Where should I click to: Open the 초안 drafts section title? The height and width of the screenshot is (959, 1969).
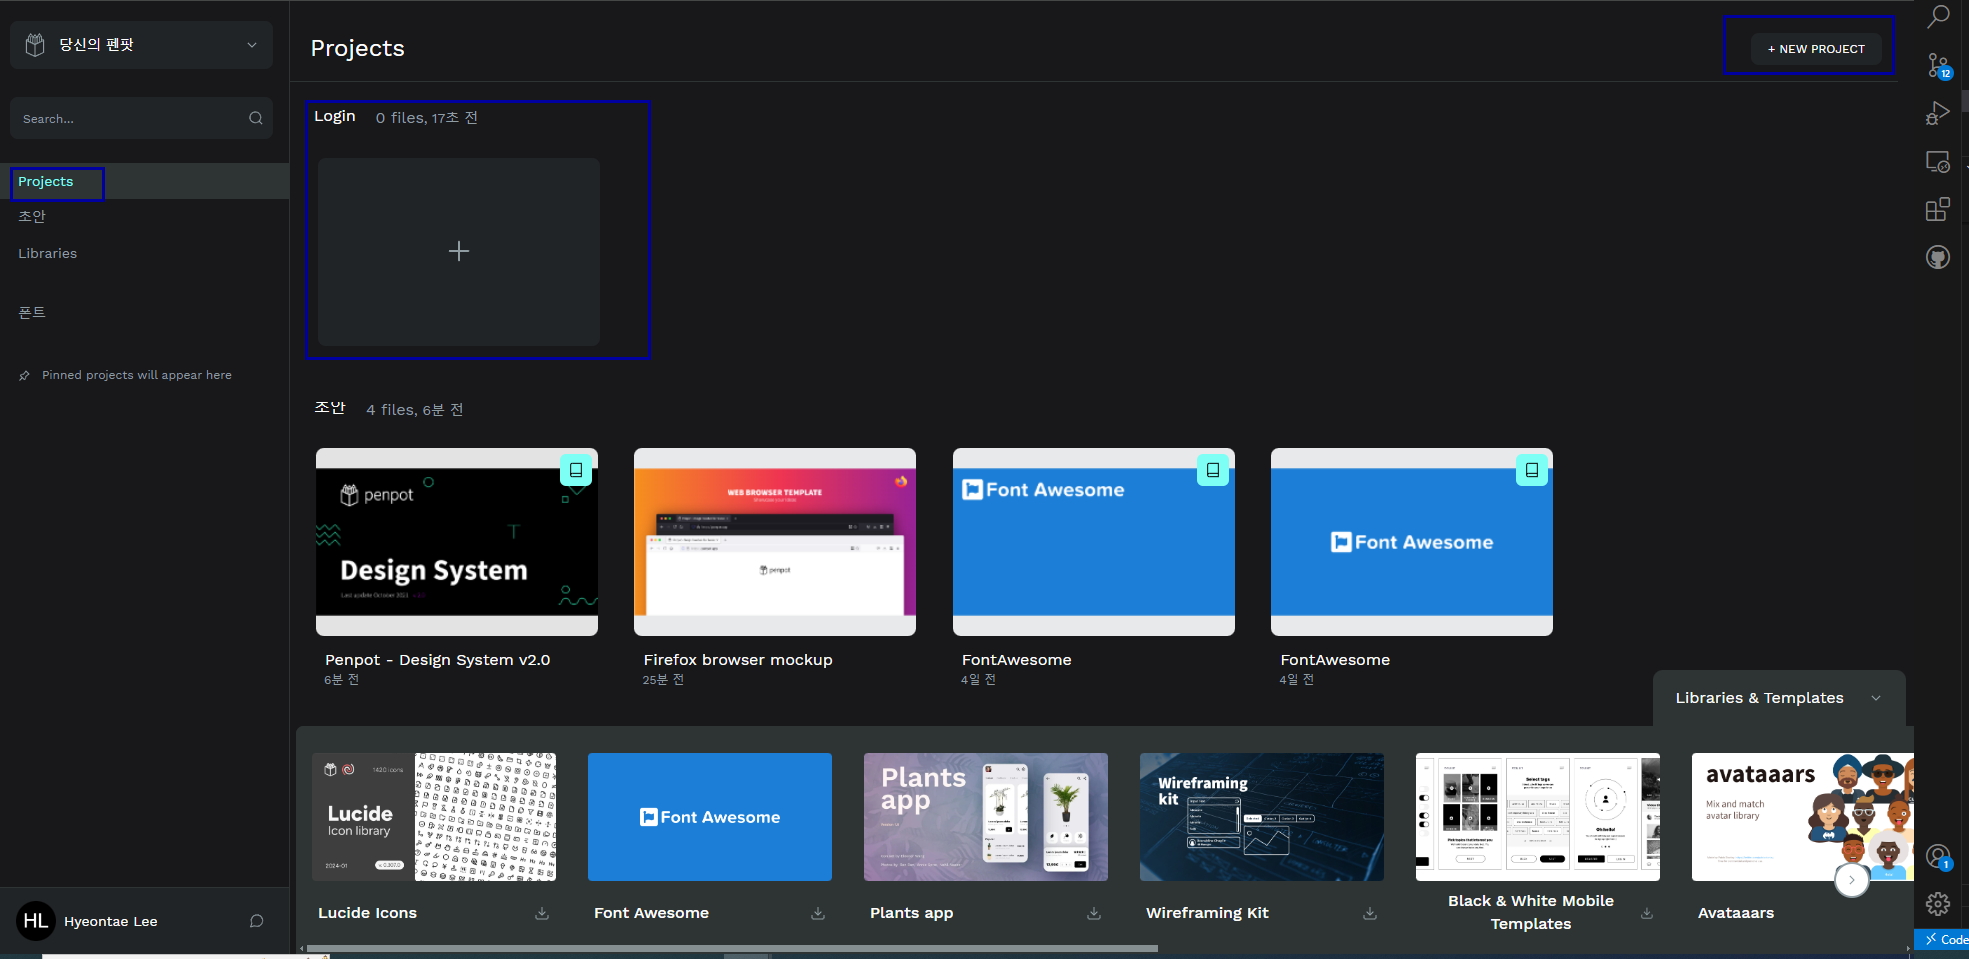coord(330,408)
